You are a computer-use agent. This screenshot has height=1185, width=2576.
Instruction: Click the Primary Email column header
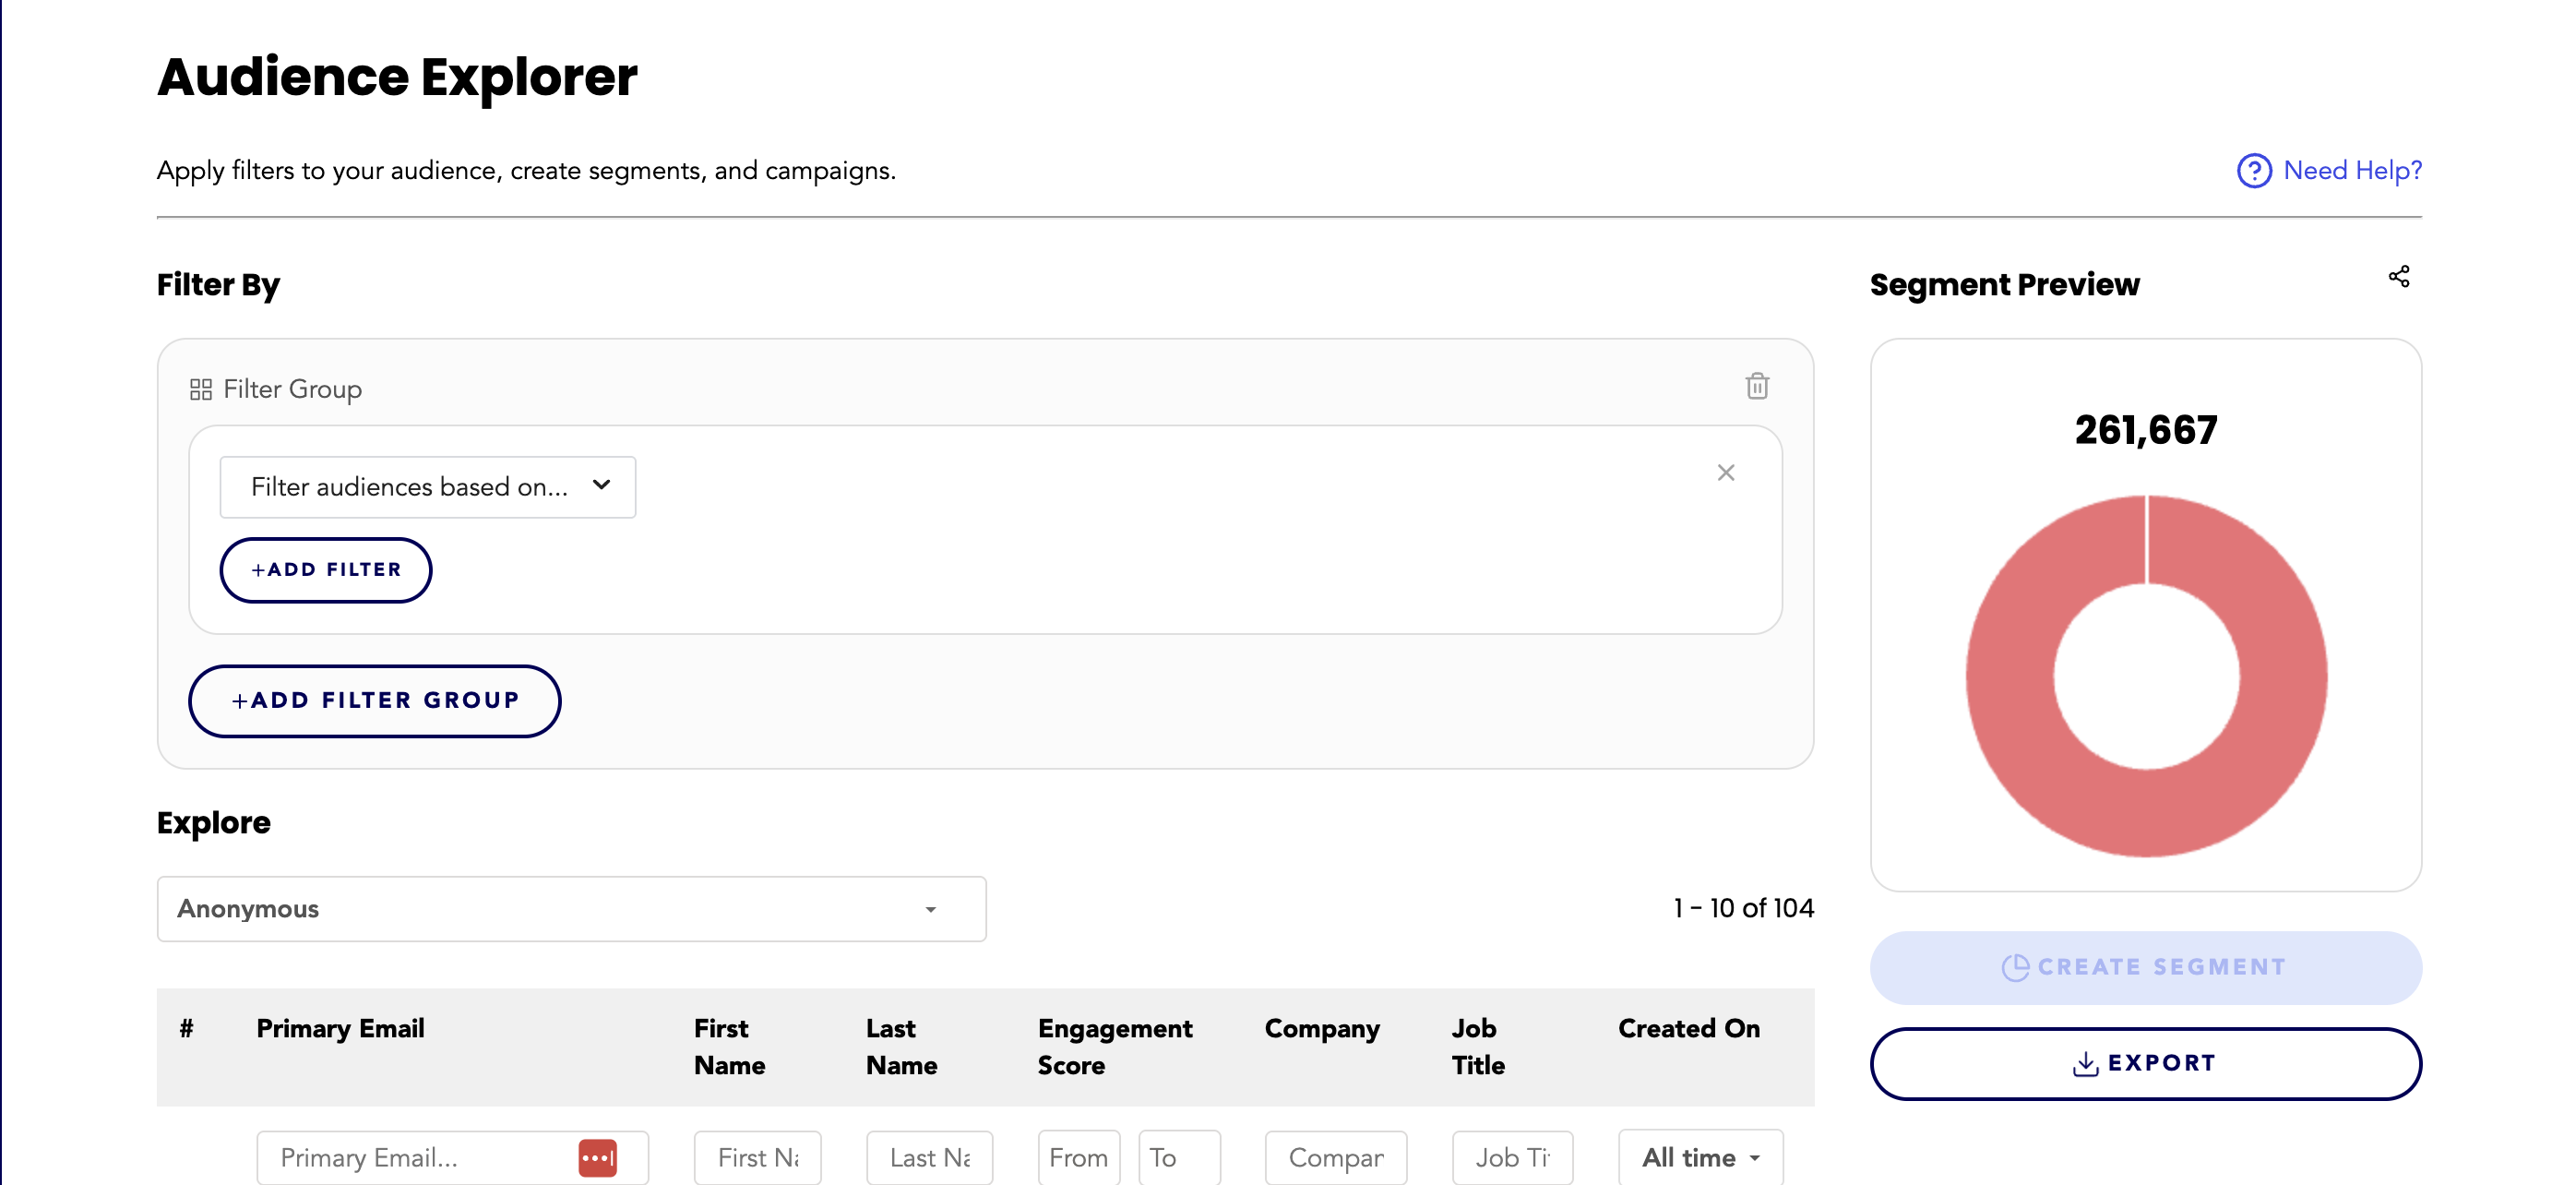tap(340, 1028)
